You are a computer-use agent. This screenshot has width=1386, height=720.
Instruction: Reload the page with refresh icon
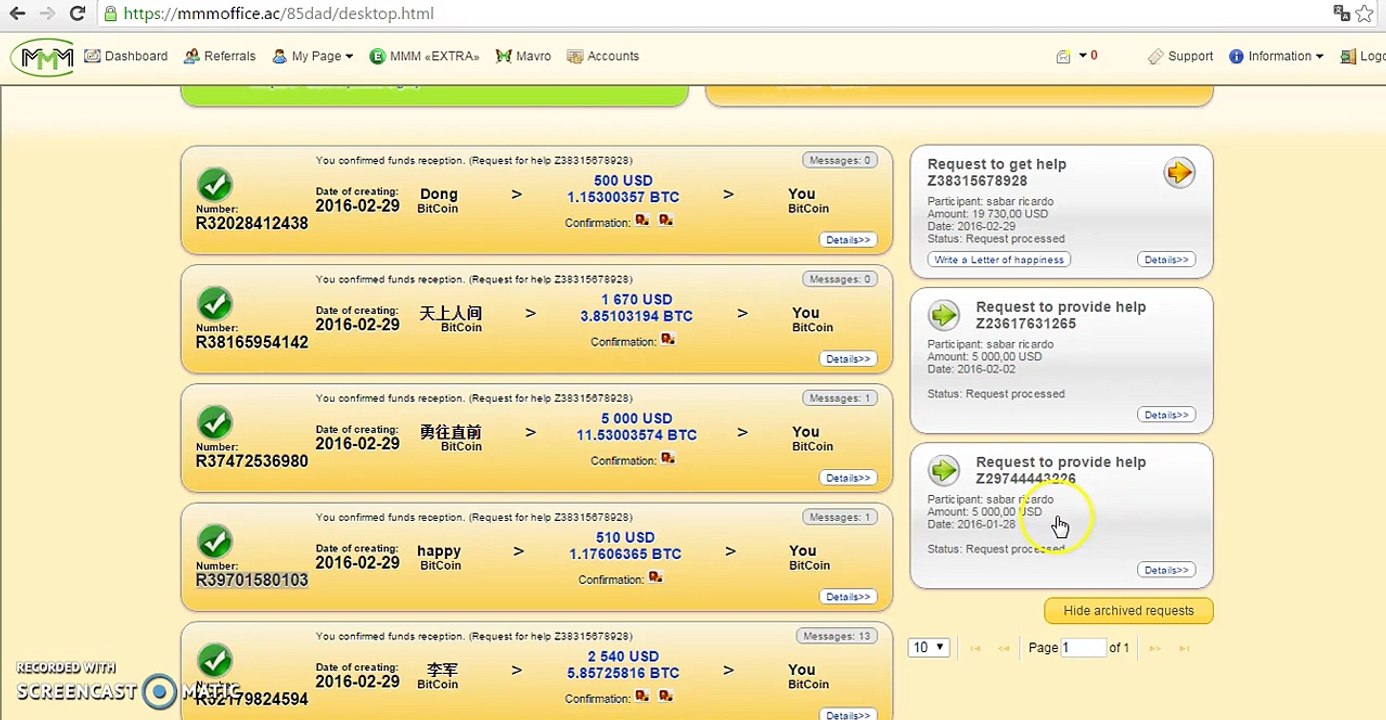(77, 14)
